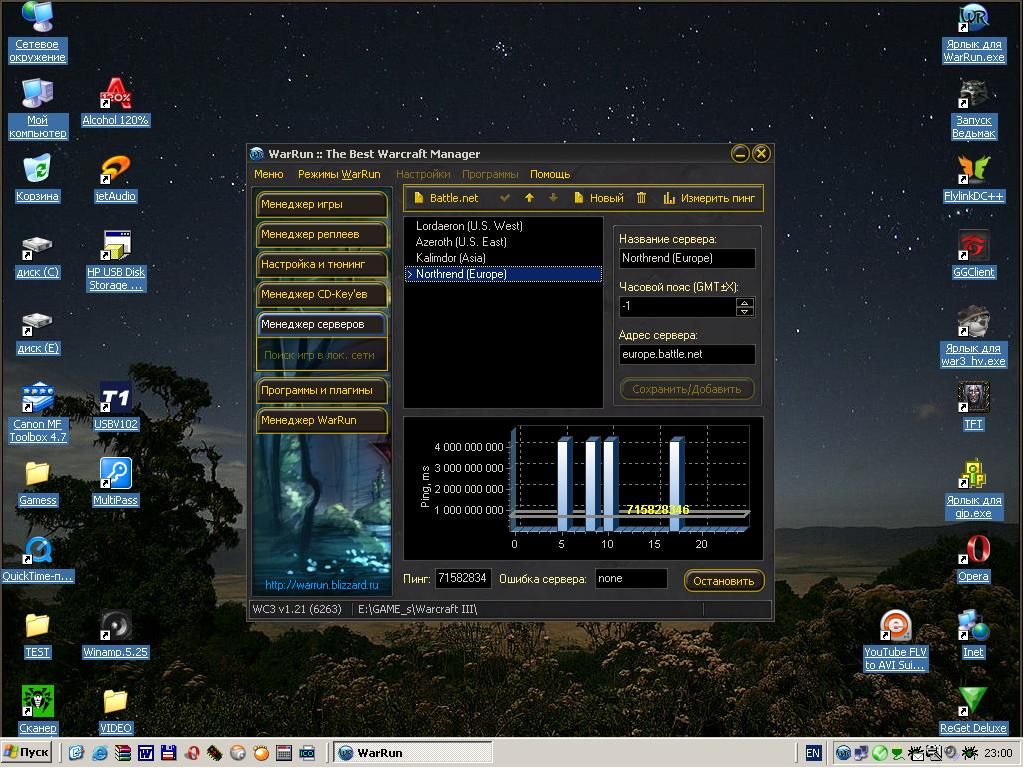
Task: Select Northrend (Europe) server row
Action: click(503, 274)
